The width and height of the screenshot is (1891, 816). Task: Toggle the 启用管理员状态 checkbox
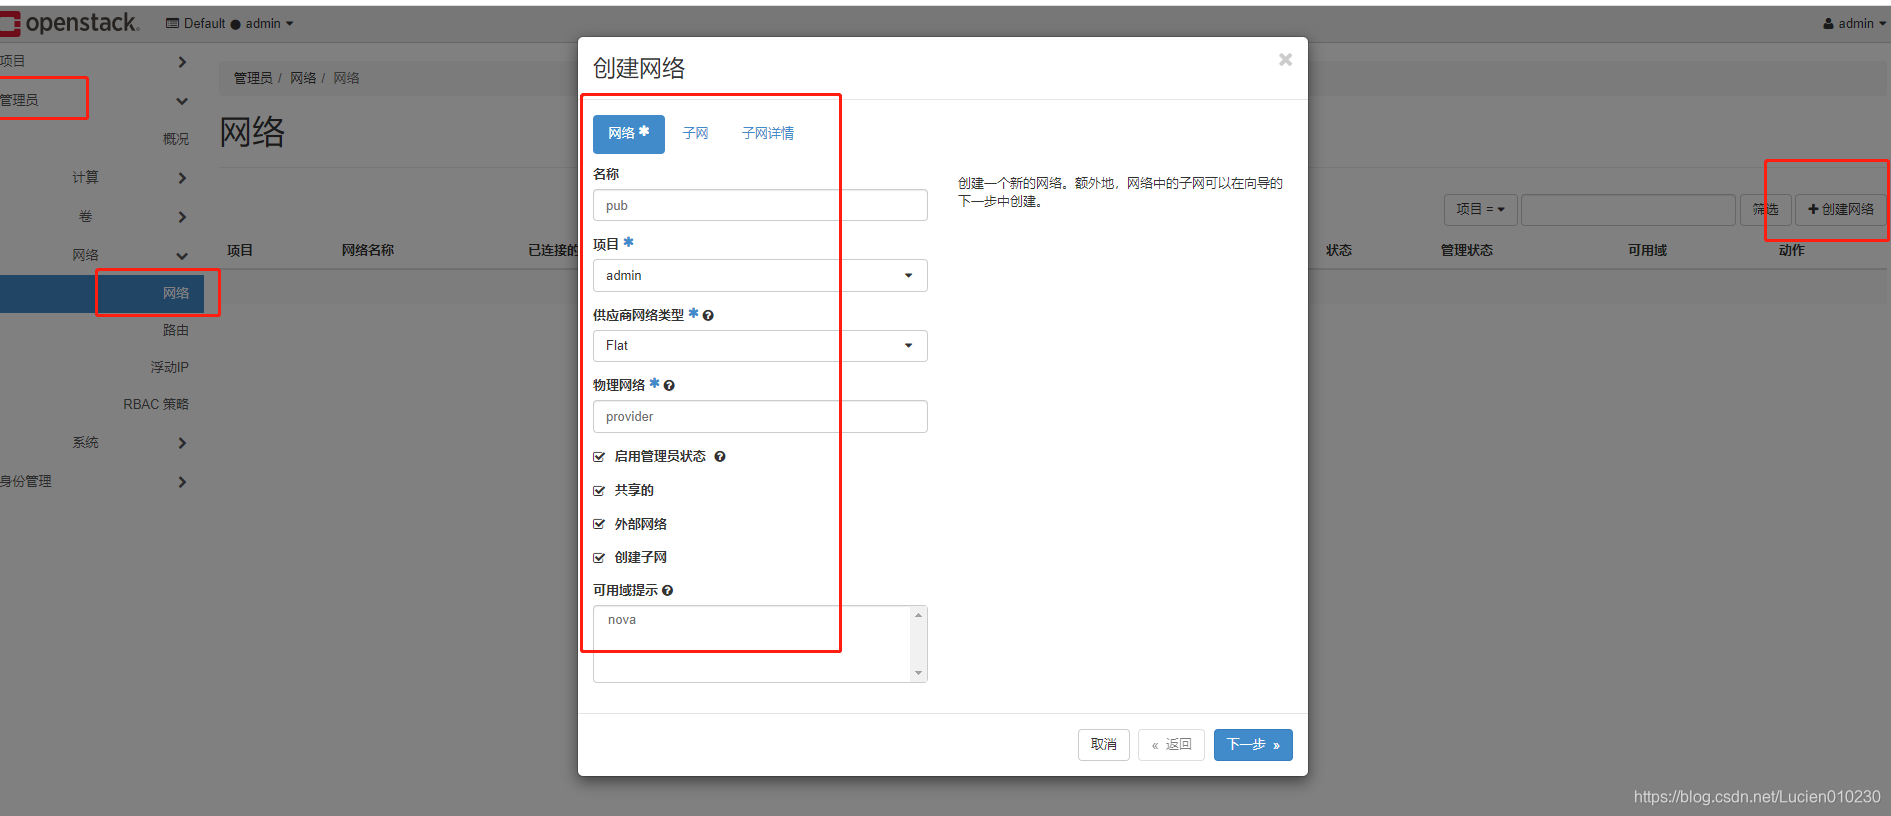coord(599,457)
